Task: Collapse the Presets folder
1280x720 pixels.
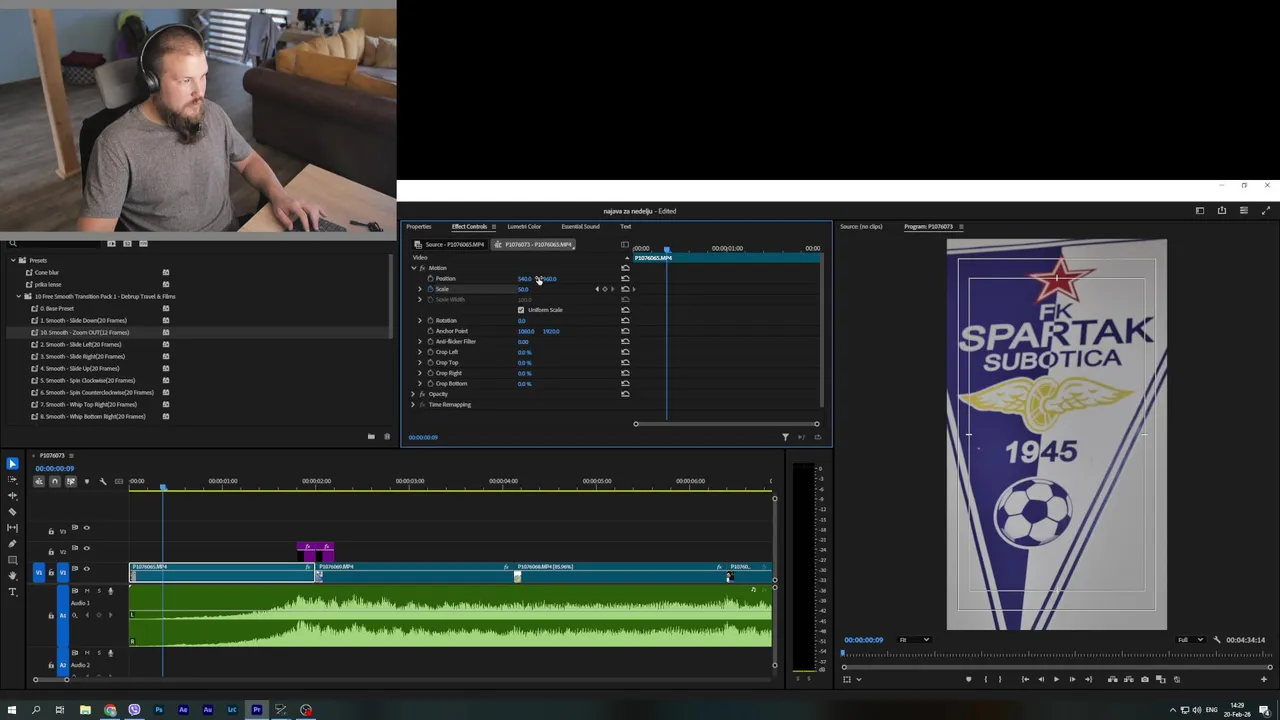Action: pyautogui.click(x=13, y=260)
